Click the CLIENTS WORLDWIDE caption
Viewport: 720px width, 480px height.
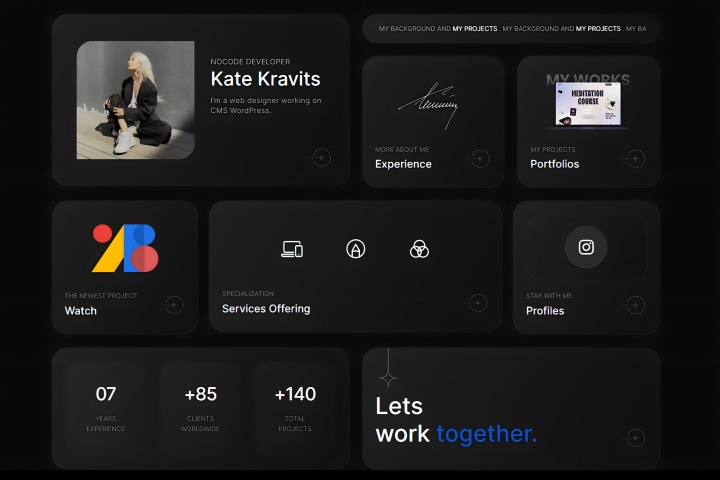pos(200,424)
